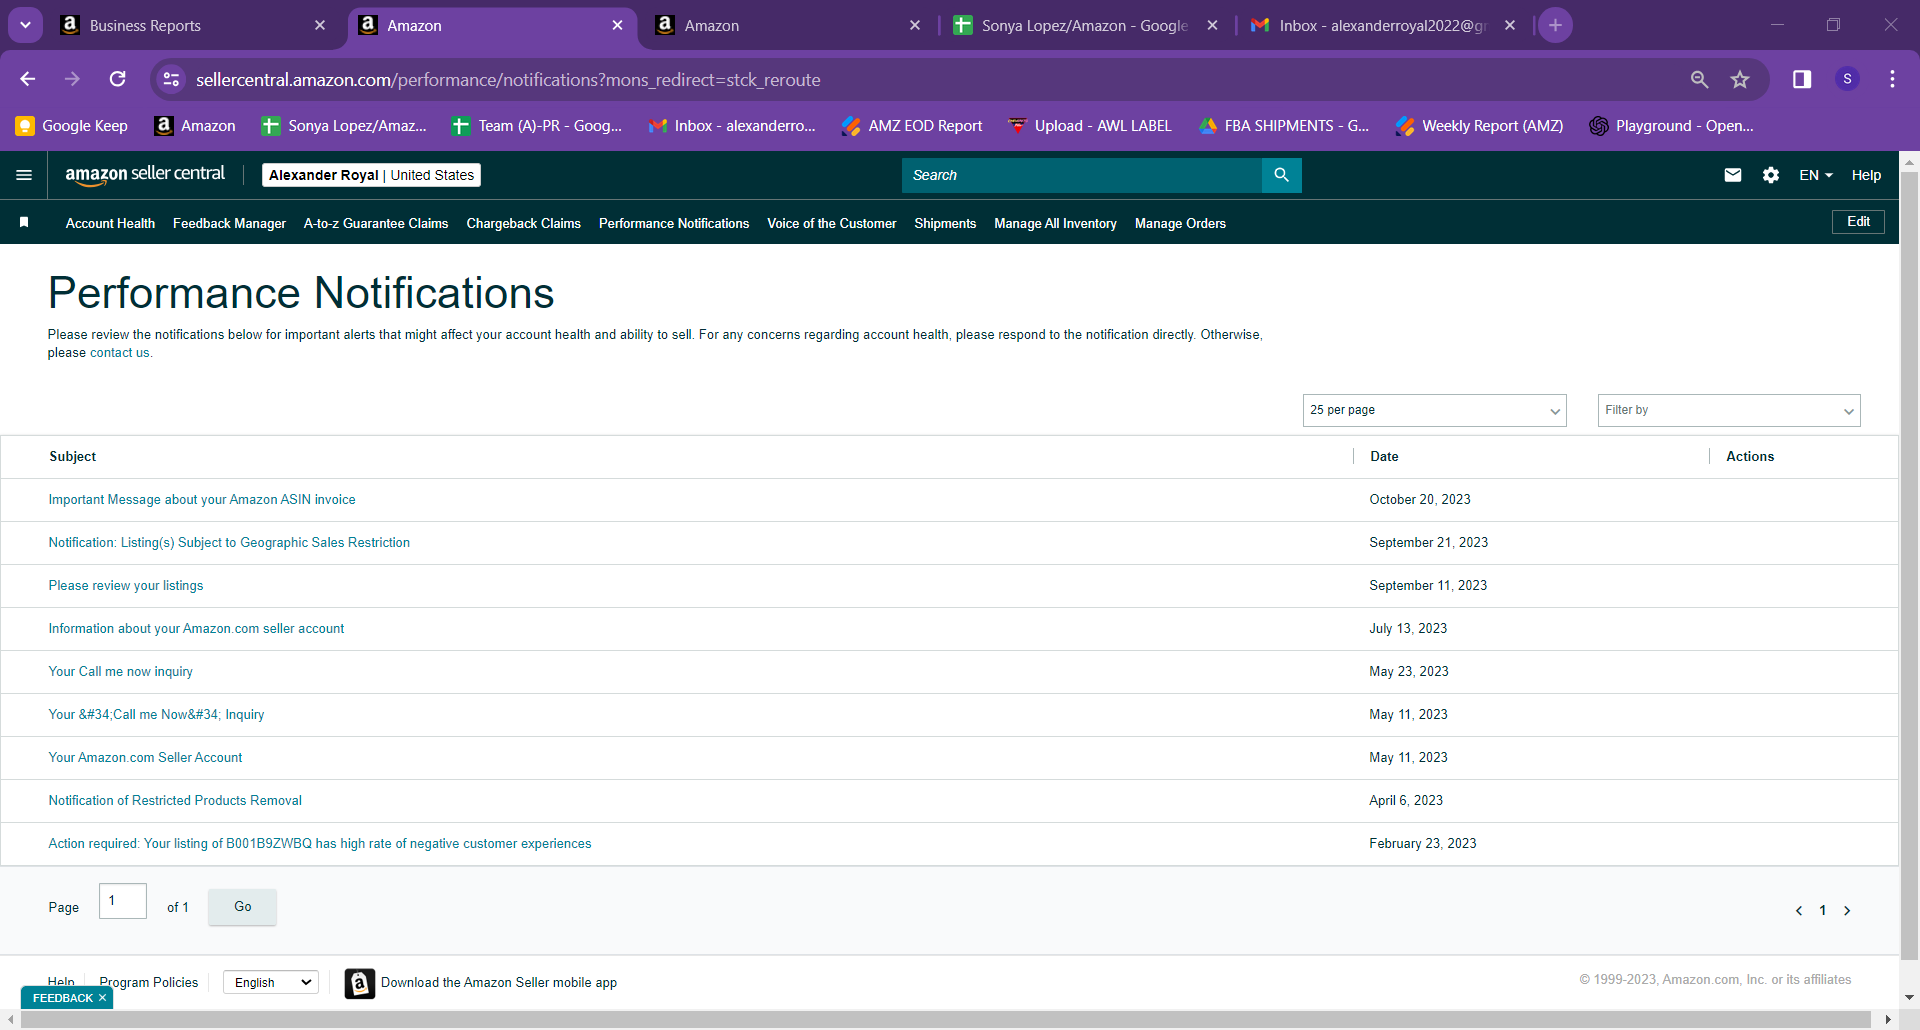
Task: Open Geographic Sales Restriction notification
Action: (229, 543)
